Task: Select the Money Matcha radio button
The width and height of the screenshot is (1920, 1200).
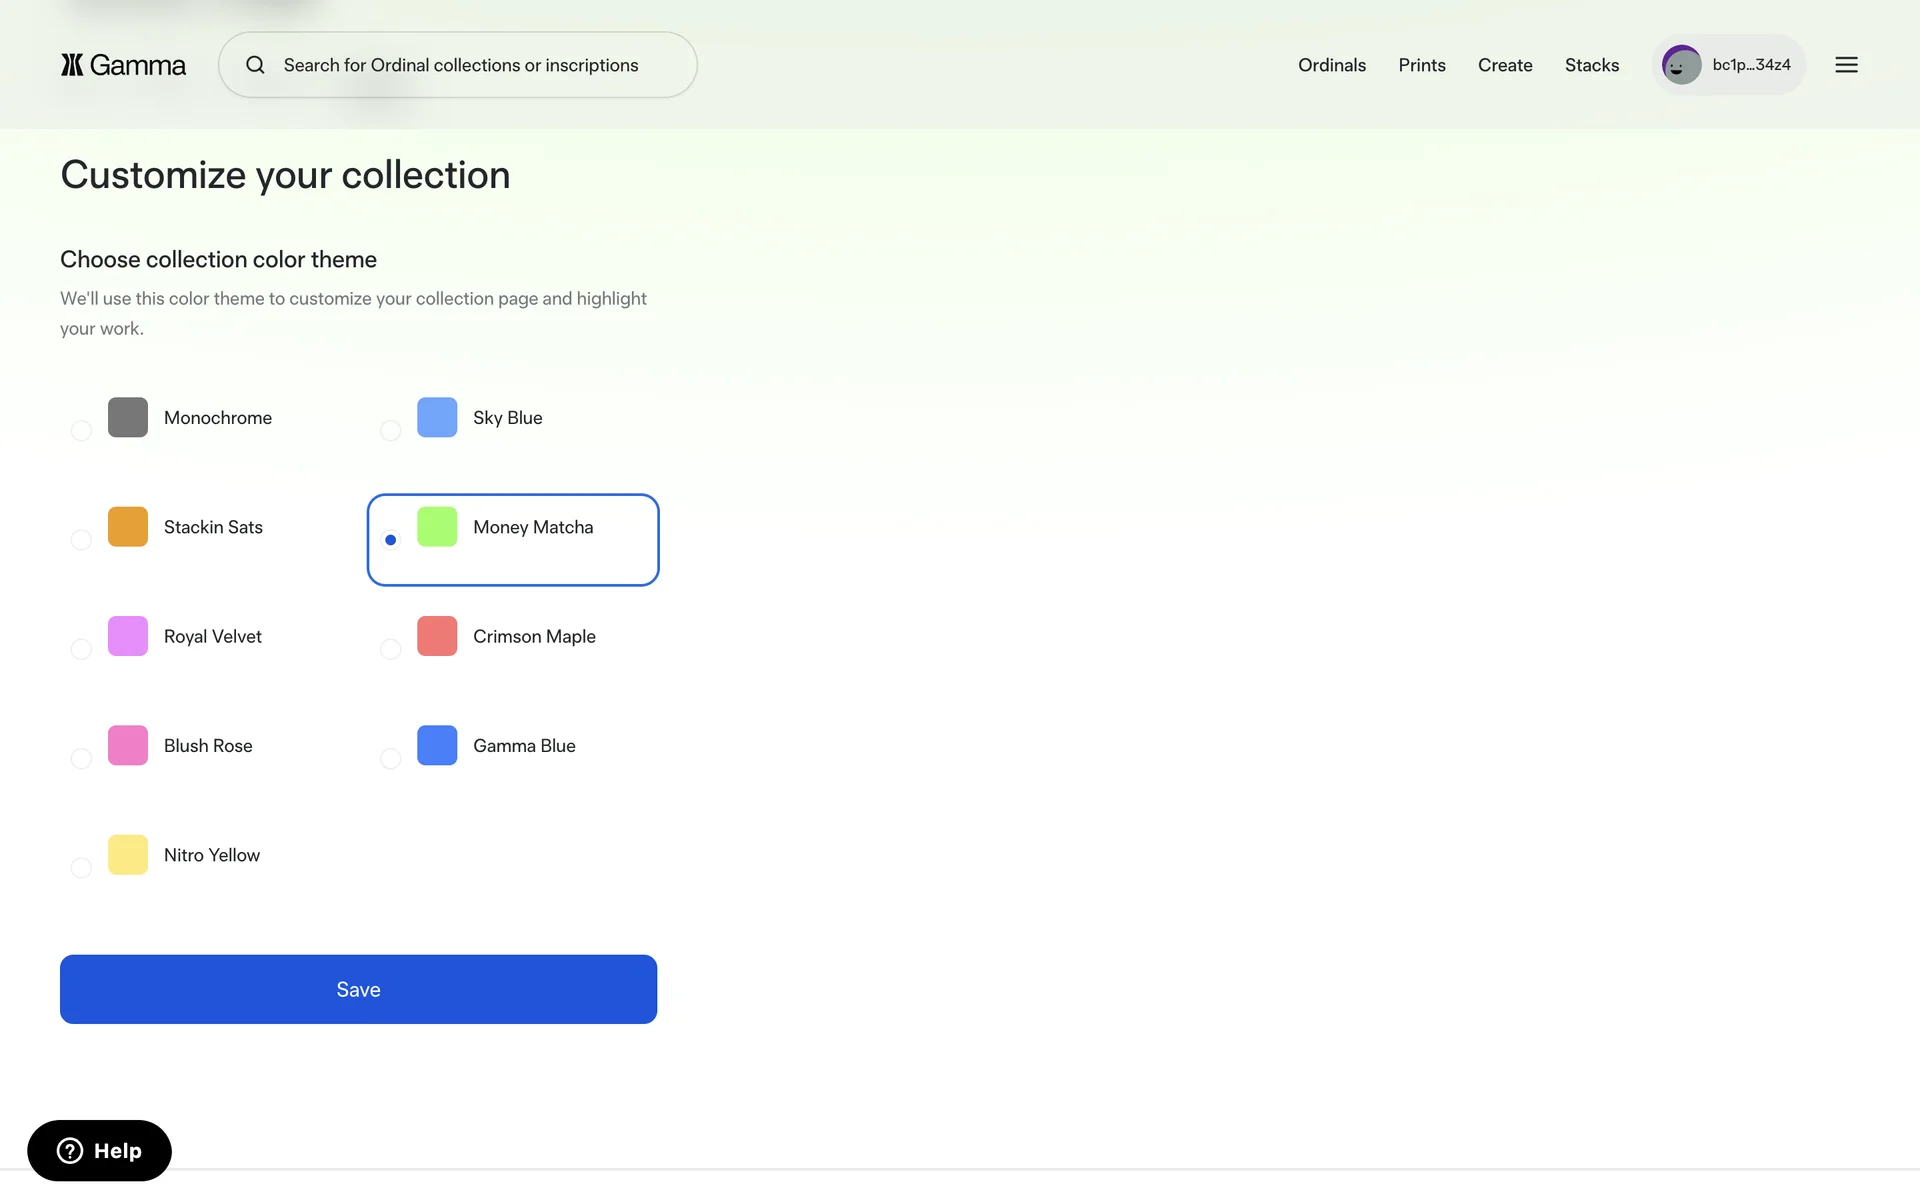Action: click(390, 540)
